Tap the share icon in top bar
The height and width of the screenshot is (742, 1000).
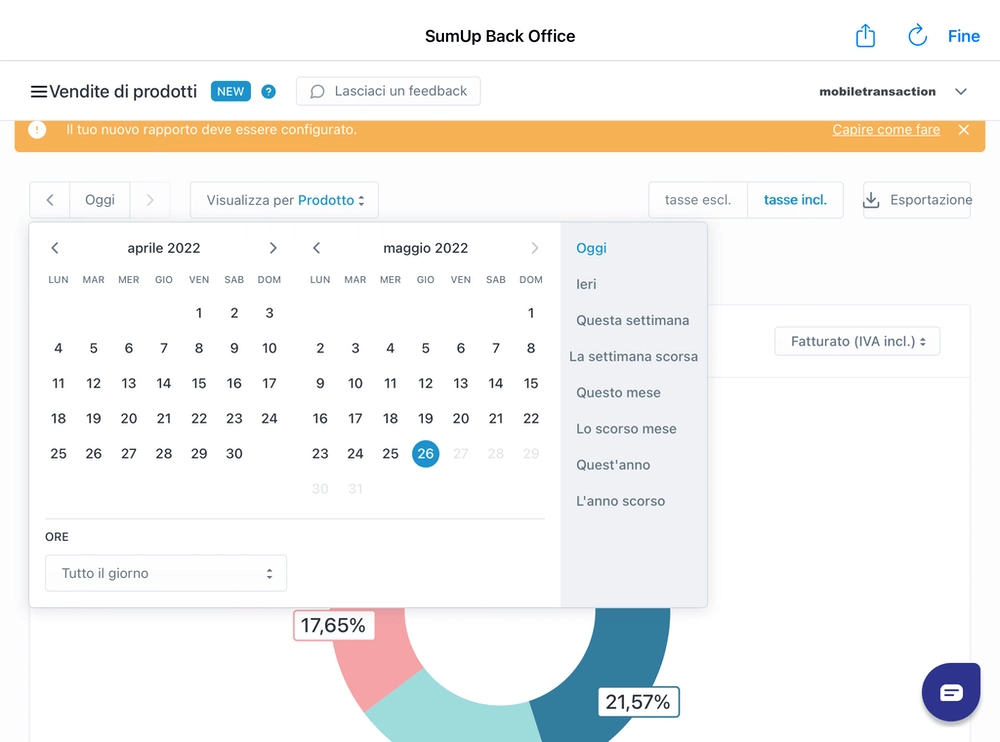(x=865, y=36)
